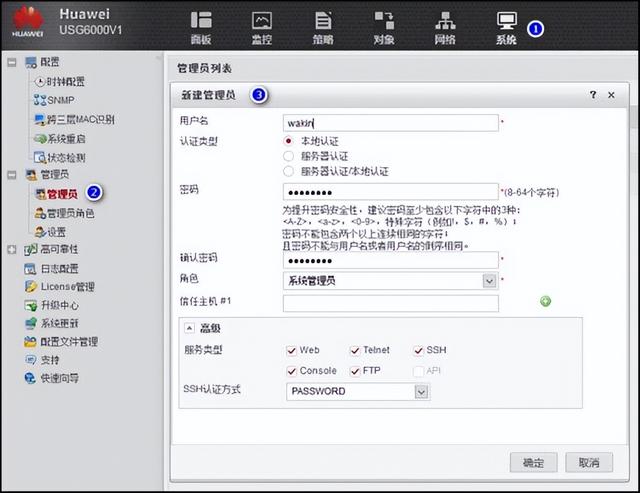Select 服务器认证 radio button
The height and width of the screenshot is (493, 640).
click(289, 157)
